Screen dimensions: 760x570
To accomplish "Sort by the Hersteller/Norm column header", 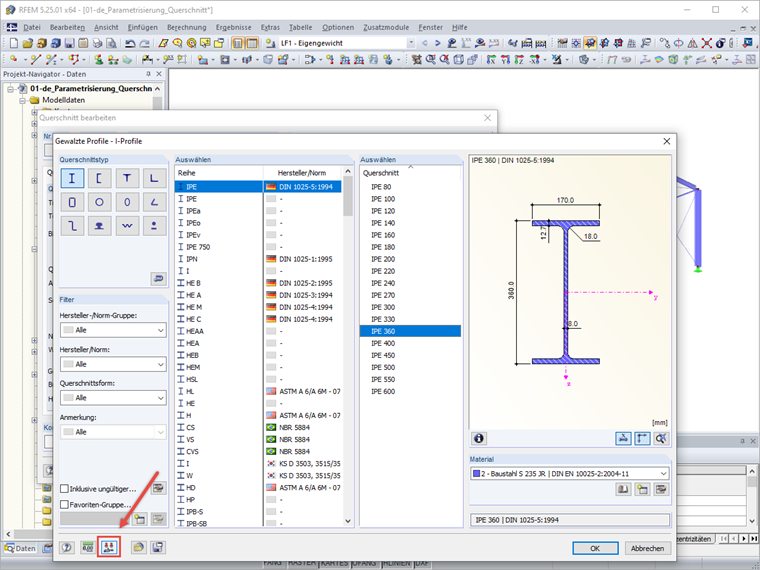I will [x=303, y=173].
